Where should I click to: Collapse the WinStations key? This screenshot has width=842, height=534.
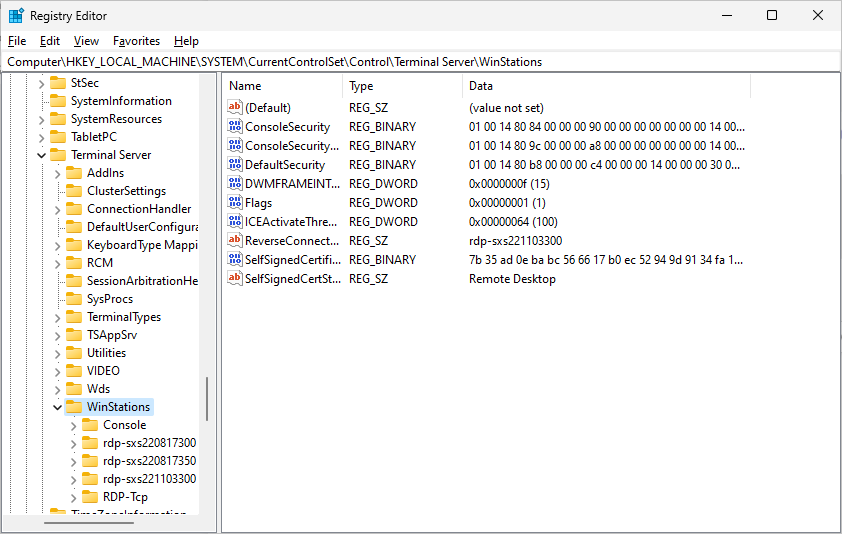point(57,407)
